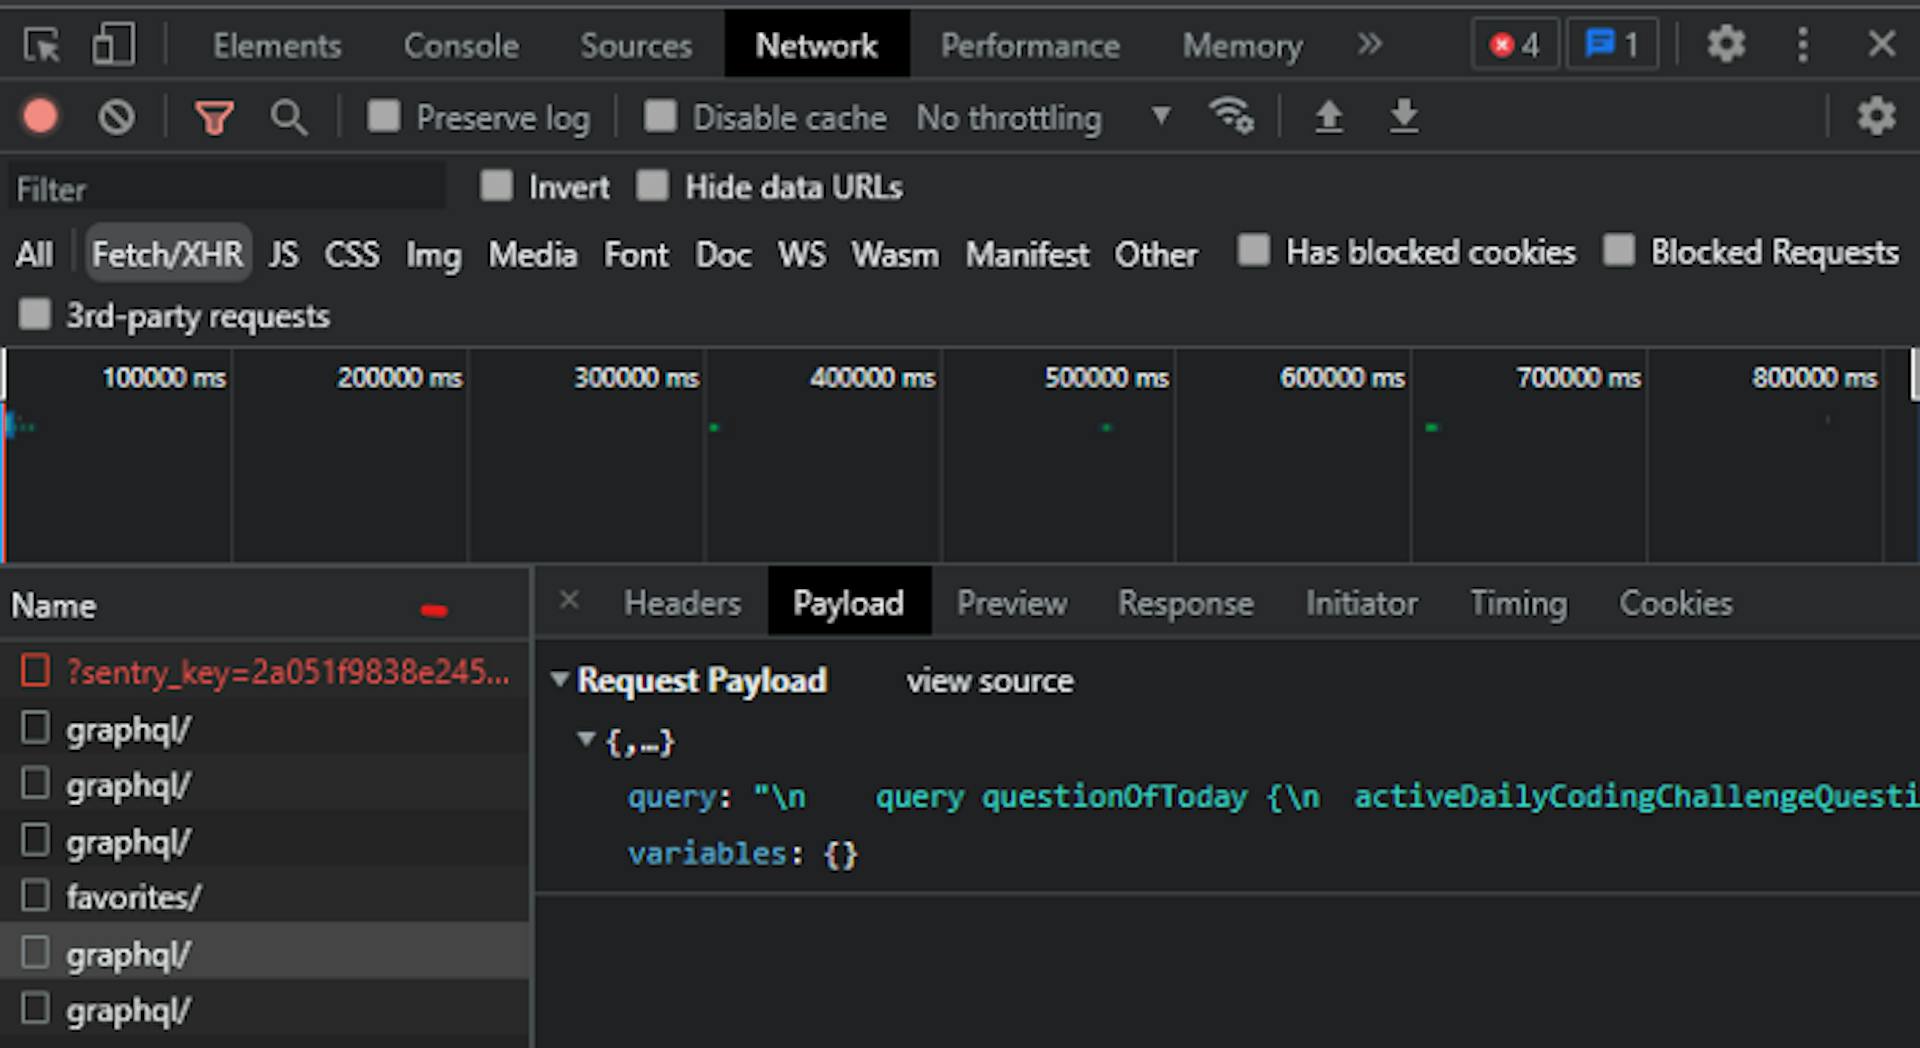Viewport: 1920px width, 1048px height.
Task: Collapse the payload object tree
Action: pyautogui.click(x=586, y=740)
